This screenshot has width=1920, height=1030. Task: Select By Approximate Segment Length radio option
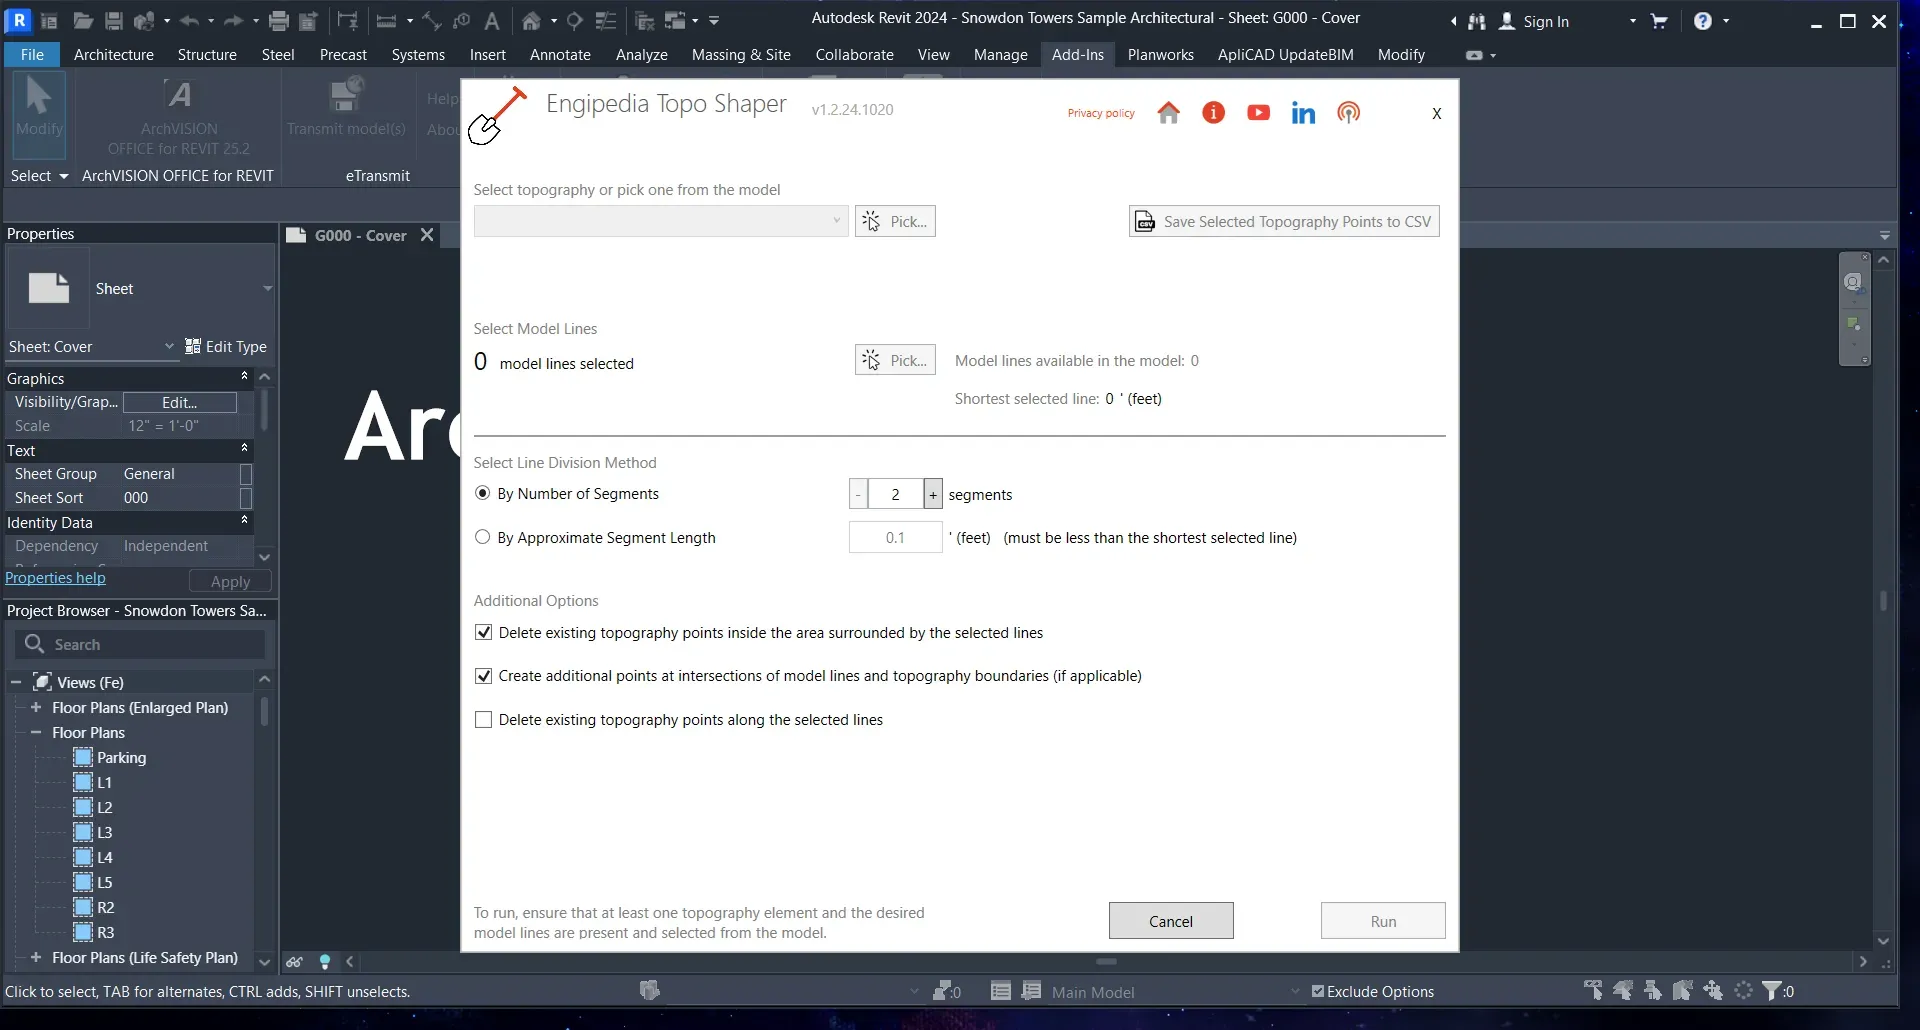(482, 537)
